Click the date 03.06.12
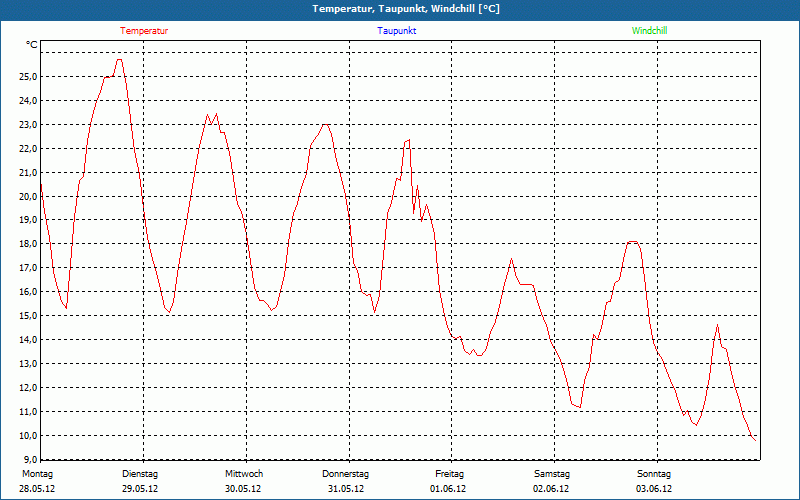 654,489
